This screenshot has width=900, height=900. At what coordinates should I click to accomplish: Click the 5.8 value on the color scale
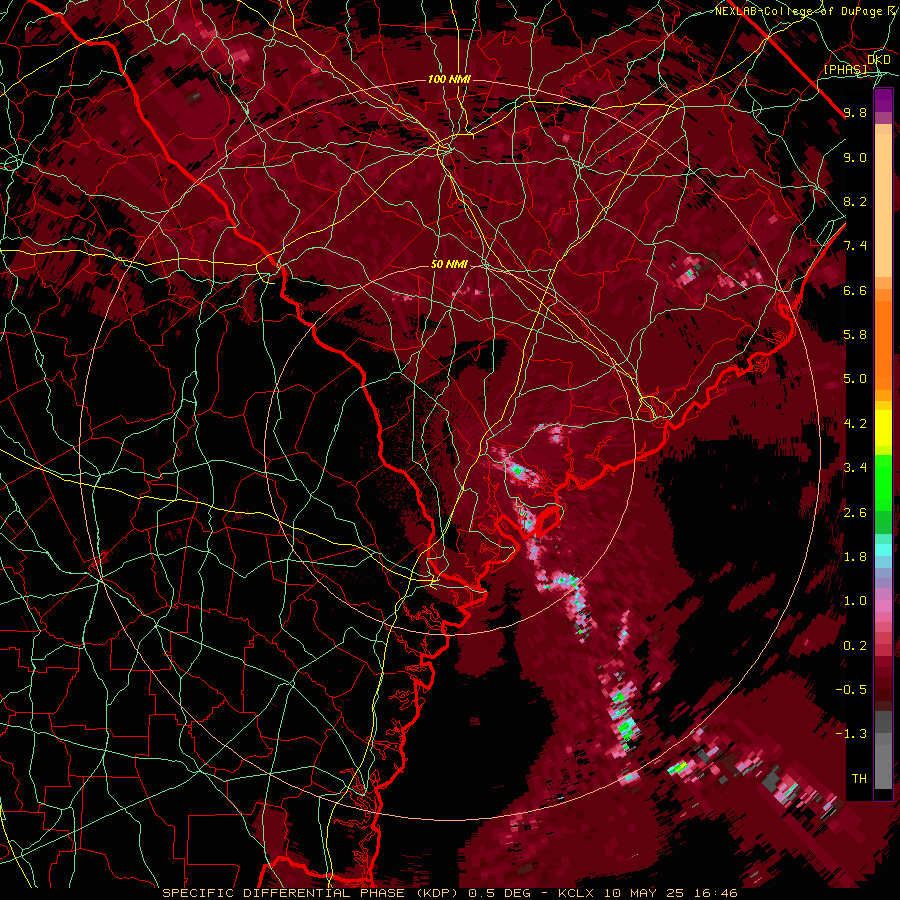coord(855,335)
